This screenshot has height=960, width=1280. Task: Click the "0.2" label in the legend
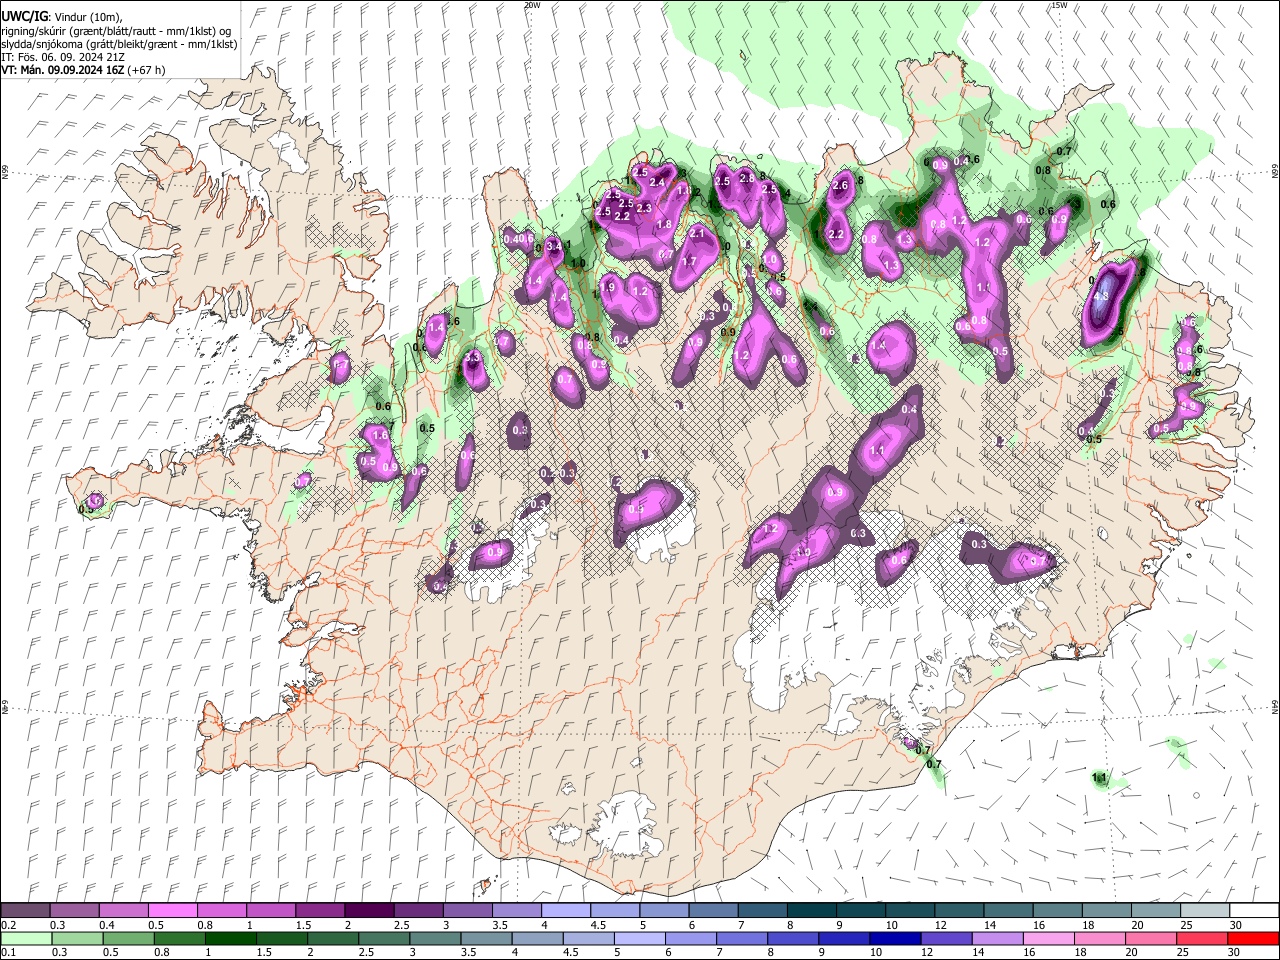point(9,925)
